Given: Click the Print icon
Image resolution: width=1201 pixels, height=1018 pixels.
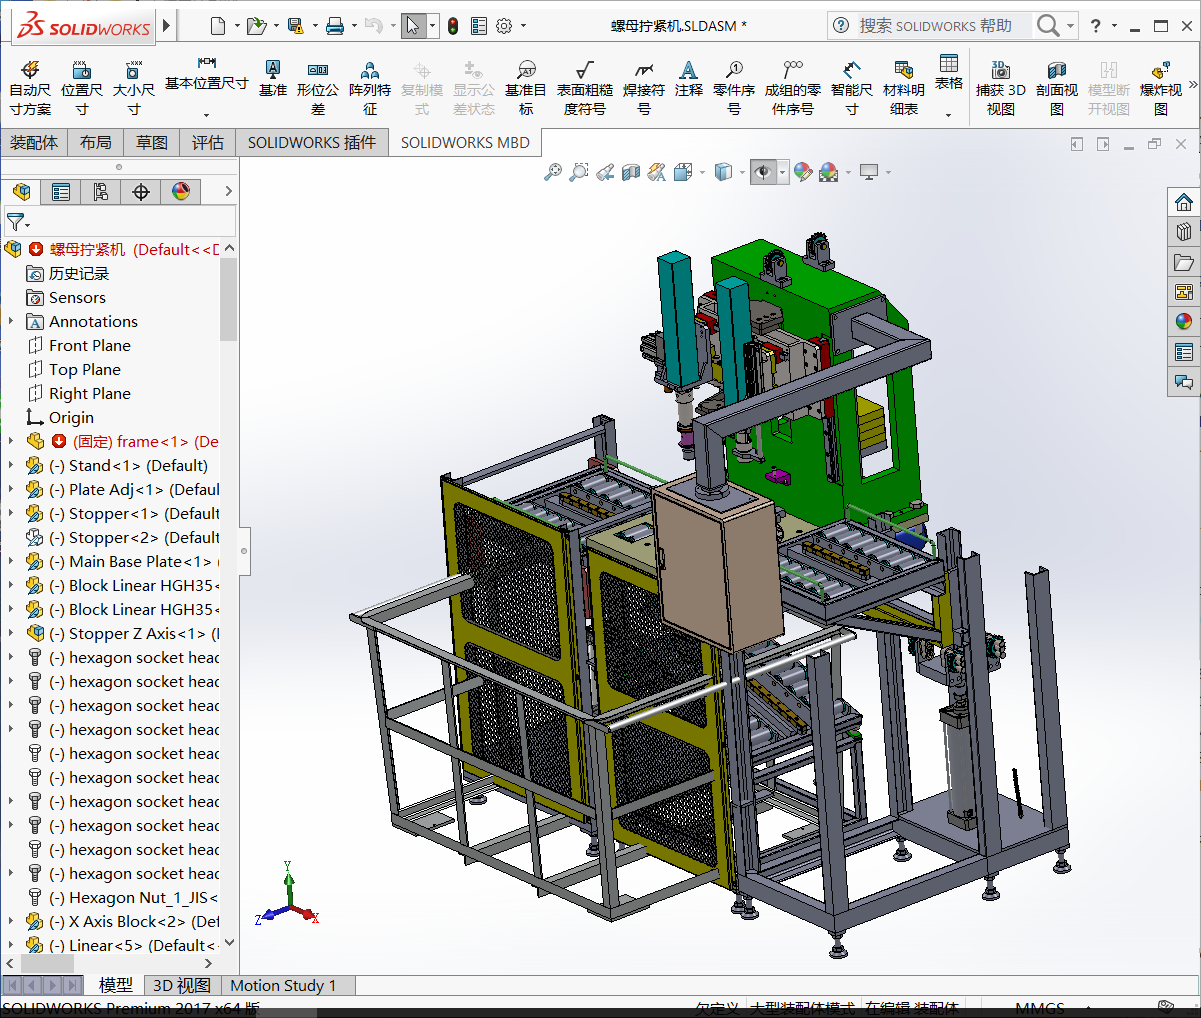Looking at the screenshot, I should click(x=335, y=26).
